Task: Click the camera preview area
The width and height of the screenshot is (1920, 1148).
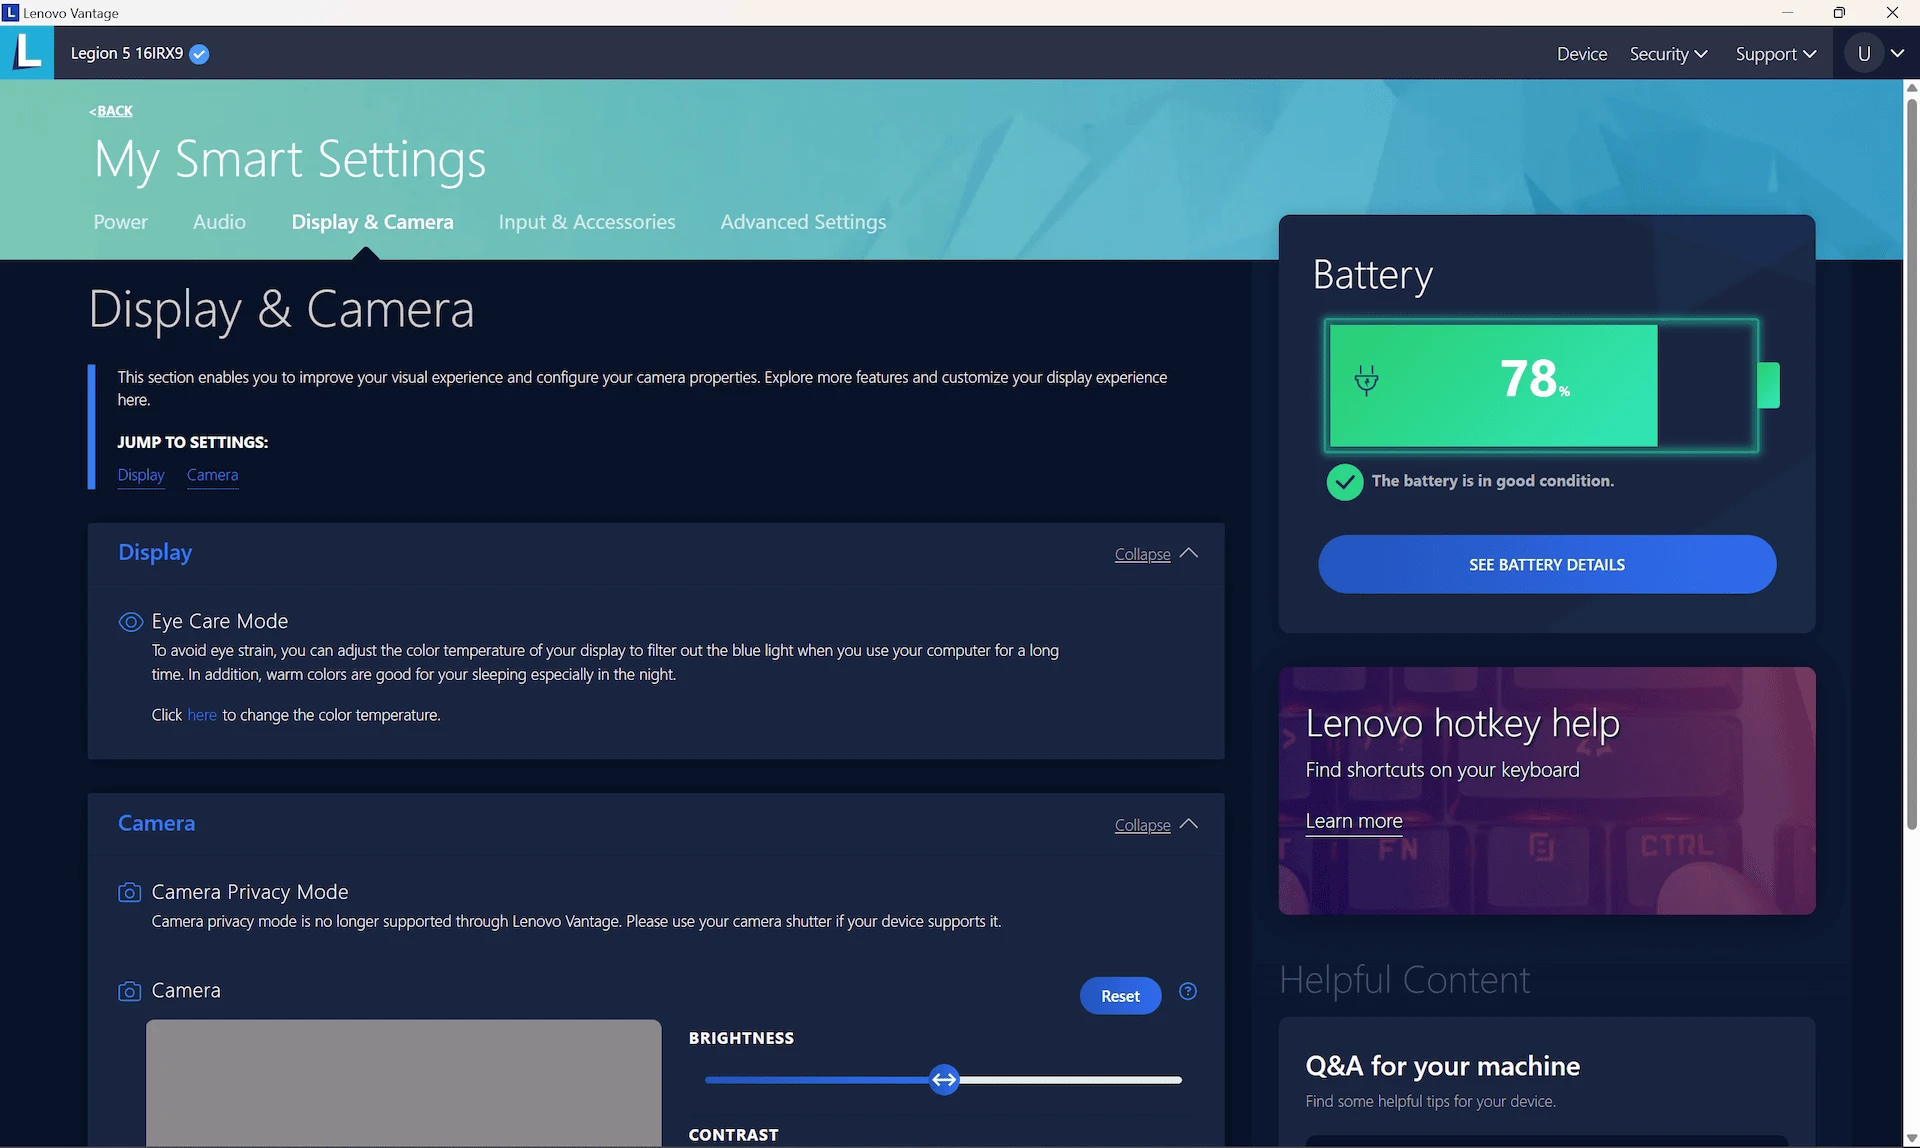Action: (404, 1083)
